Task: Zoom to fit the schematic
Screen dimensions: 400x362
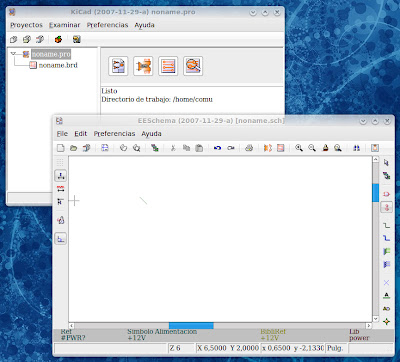Action: [x=338, y=148]
